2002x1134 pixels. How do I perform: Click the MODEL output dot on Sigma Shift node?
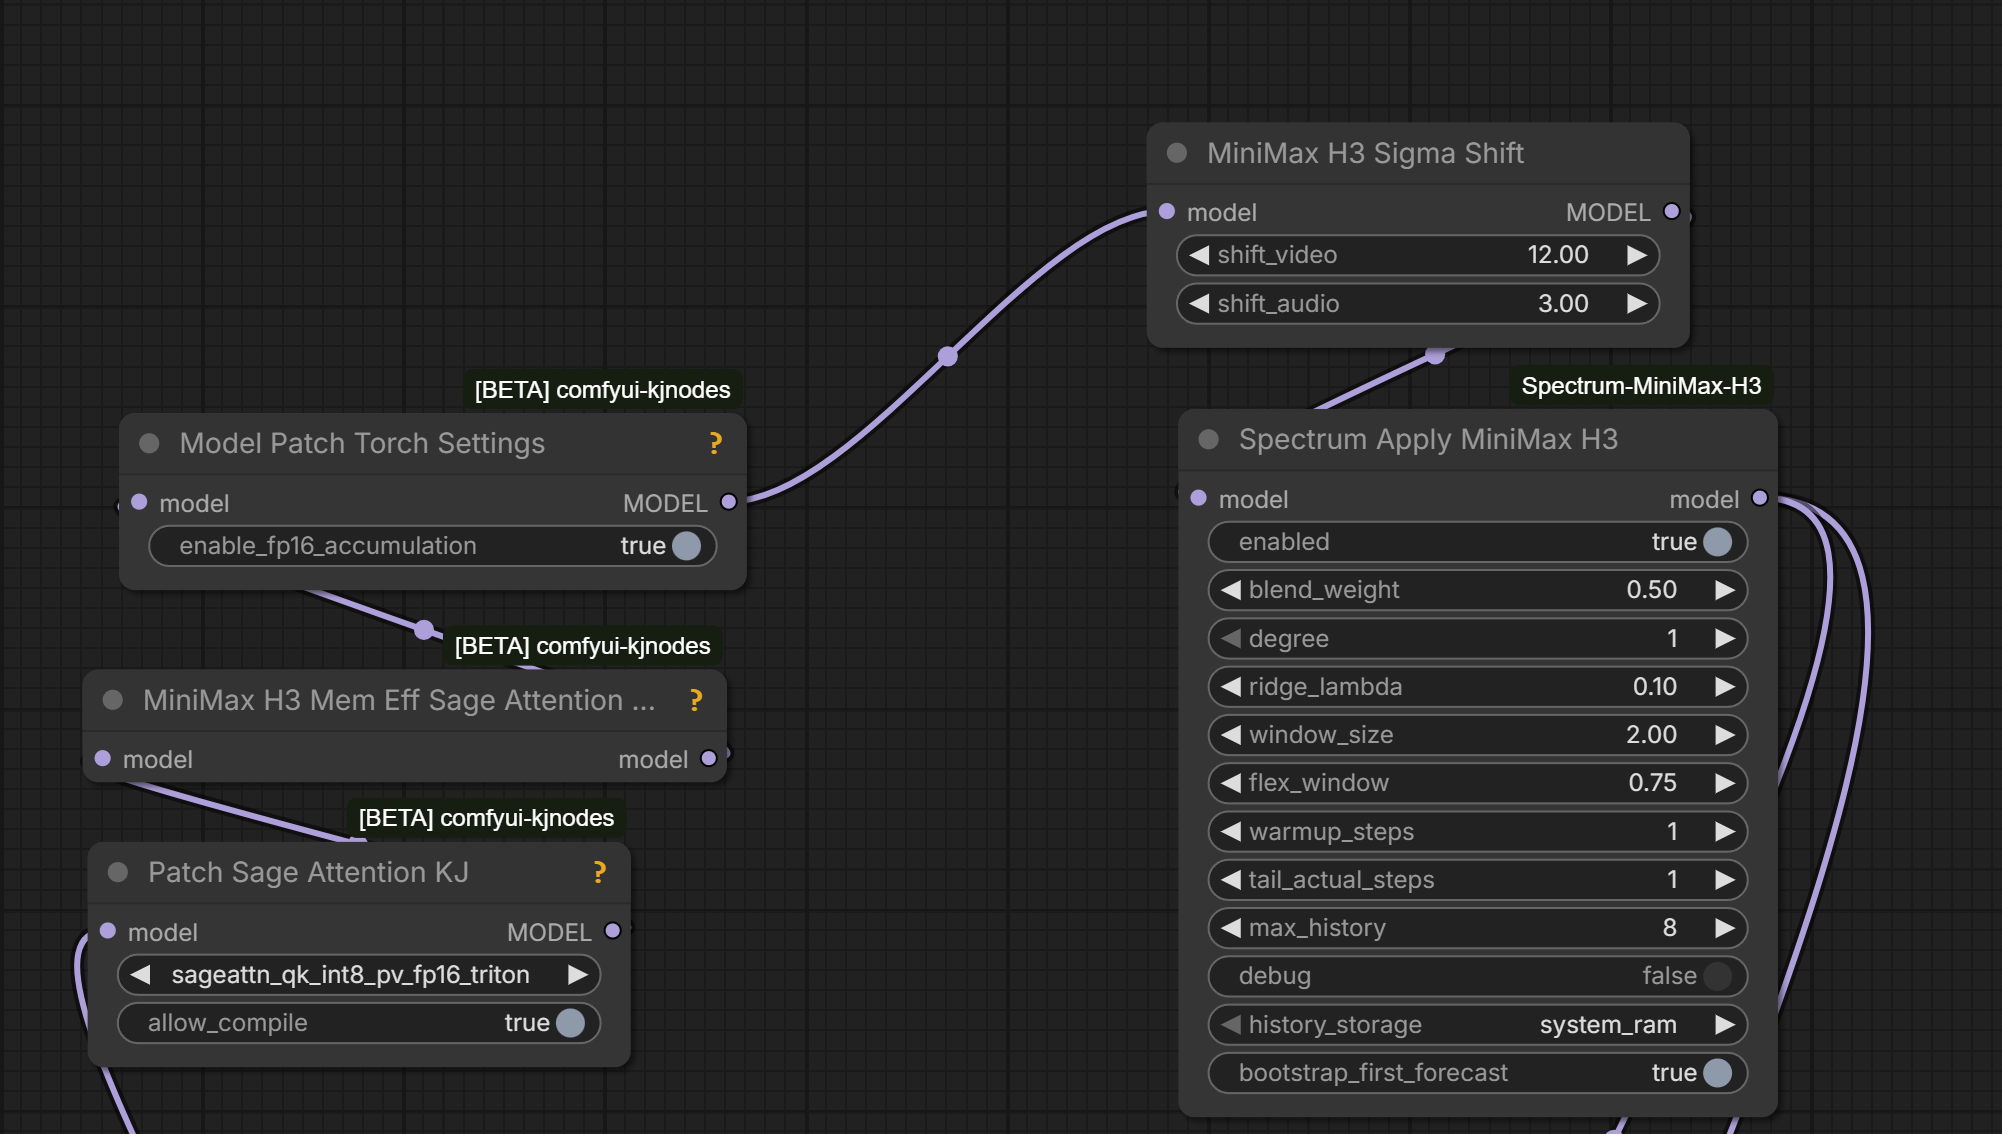tap(1672, 211)
